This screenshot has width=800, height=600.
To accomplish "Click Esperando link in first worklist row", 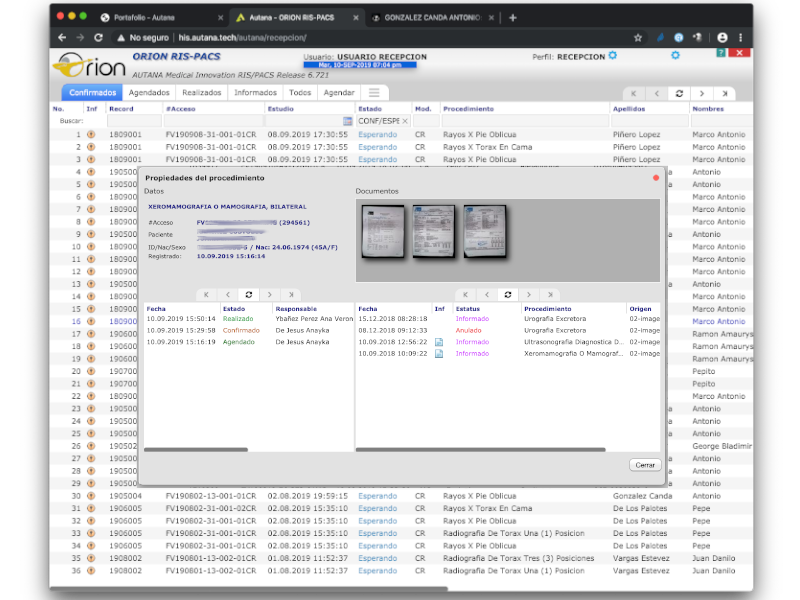I will click(x=377, y=134).
